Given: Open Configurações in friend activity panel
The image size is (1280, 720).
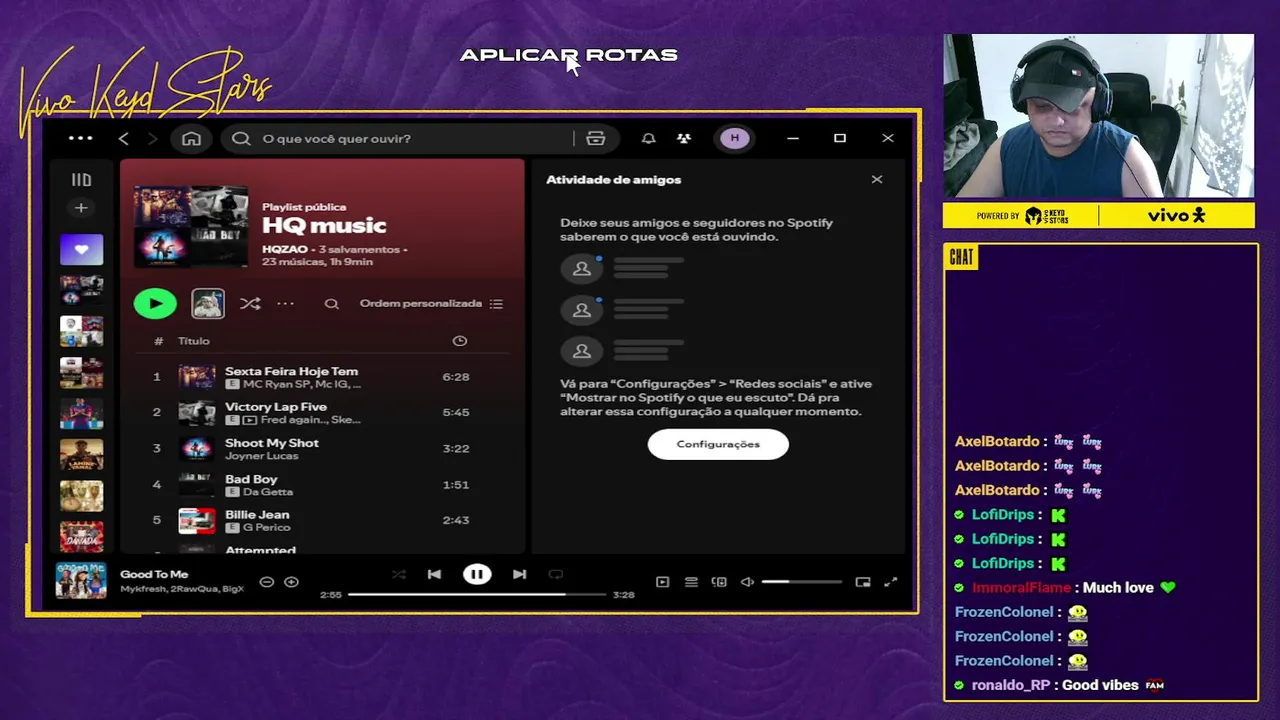Looking at the screenshot, I should coord(718,444).
